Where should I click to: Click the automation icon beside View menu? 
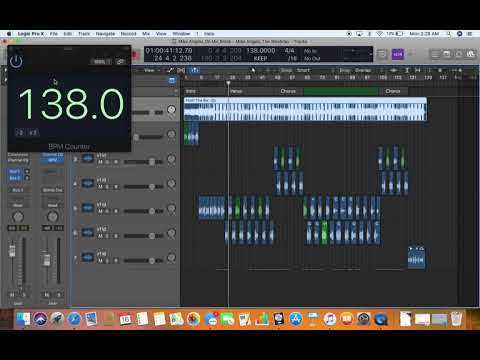click(170, 70)
